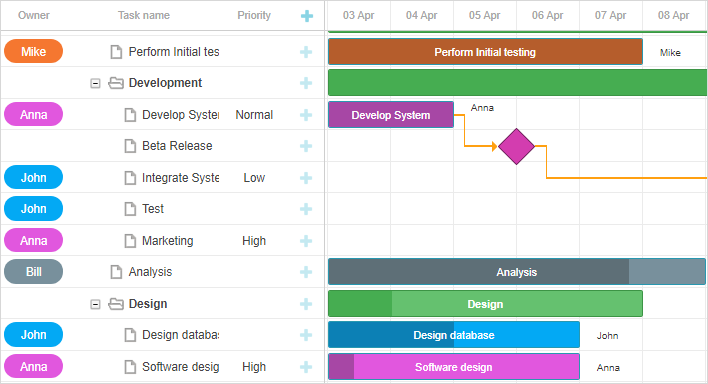Click the plus icon in Development row
708x384 pixels.
(306, 83)
